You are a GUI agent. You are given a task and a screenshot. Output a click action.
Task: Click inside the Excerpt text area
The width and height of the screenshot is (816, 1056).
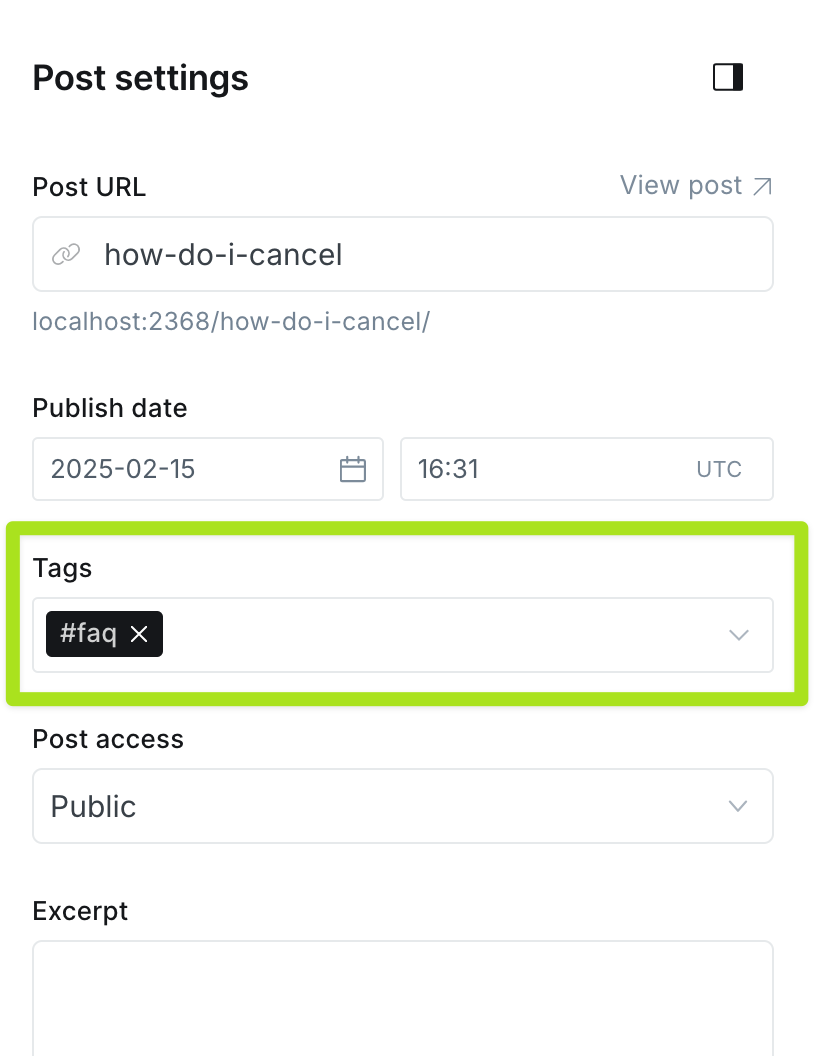pos(402,998)
